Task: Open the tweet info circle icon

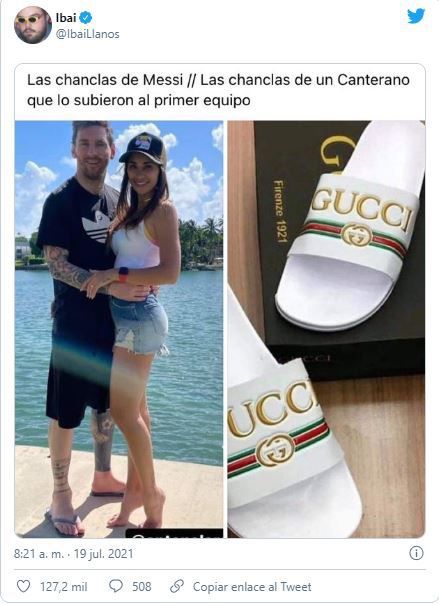Action: [x=416, y=553]
